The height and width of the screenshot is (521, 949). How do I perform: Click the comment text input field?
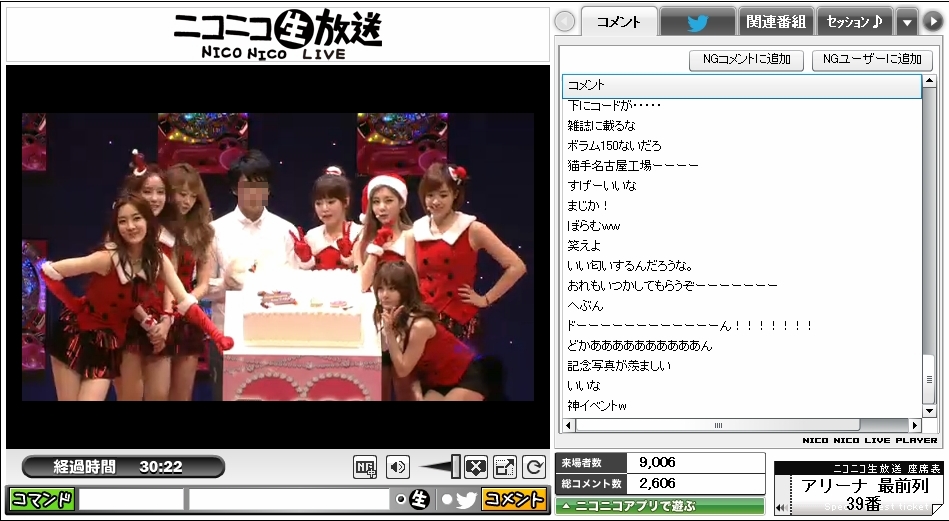coord(289,500)
